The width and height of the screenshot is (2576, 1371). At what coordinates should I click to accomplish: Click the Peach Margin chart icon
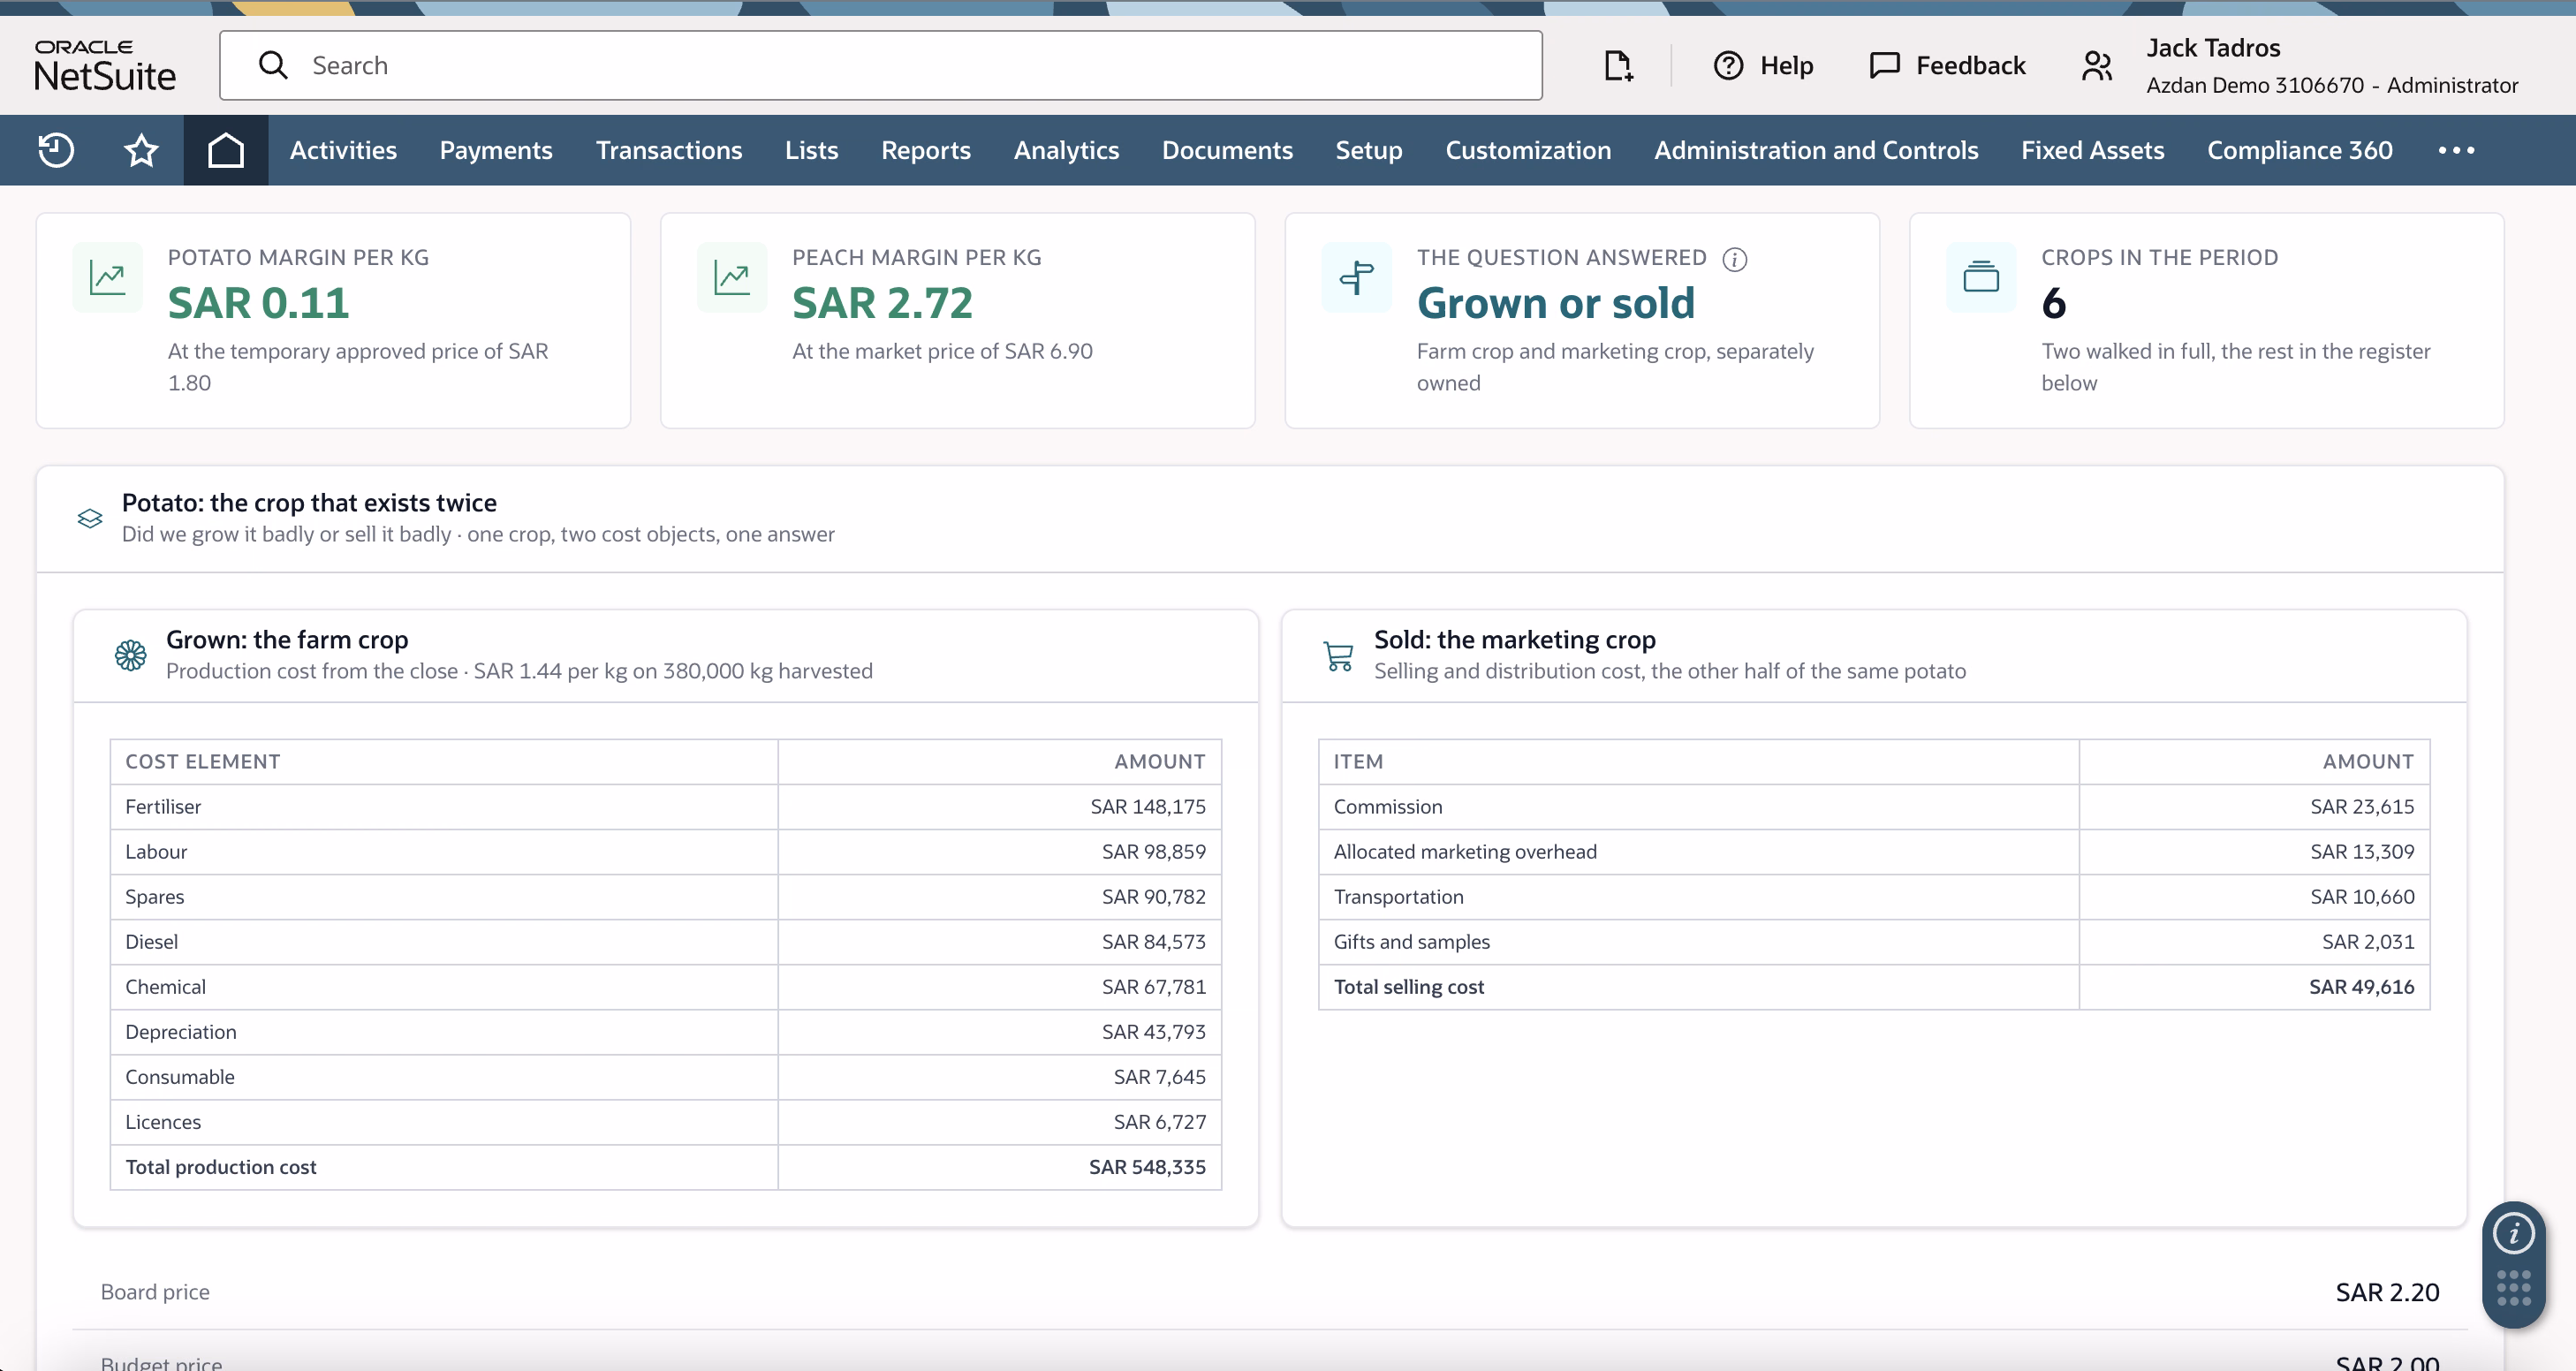click(732, 277)
